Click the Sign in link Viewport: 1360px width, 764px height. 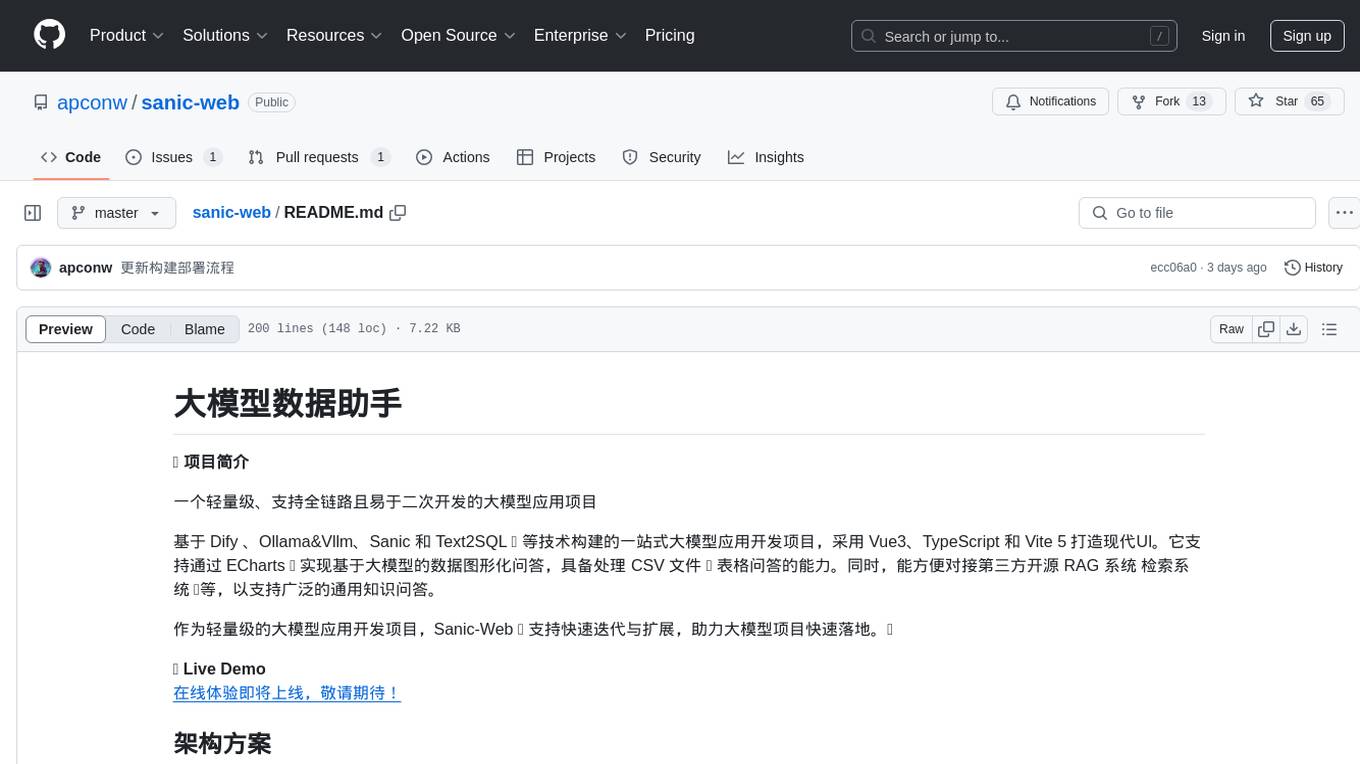1223,36
